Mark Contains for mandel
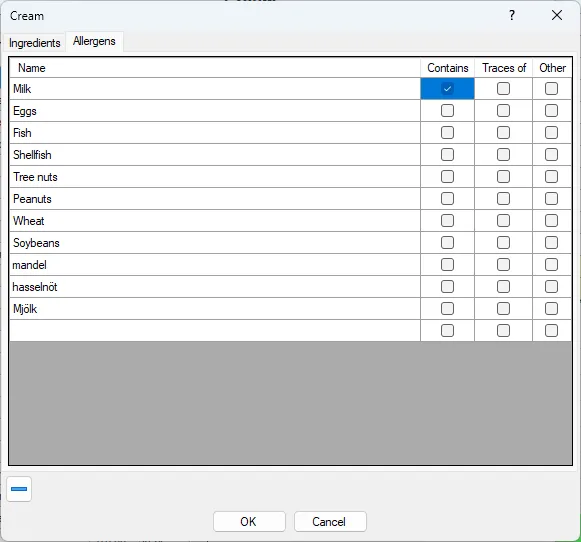The image size is (581, 542). [x=447, y=265]
